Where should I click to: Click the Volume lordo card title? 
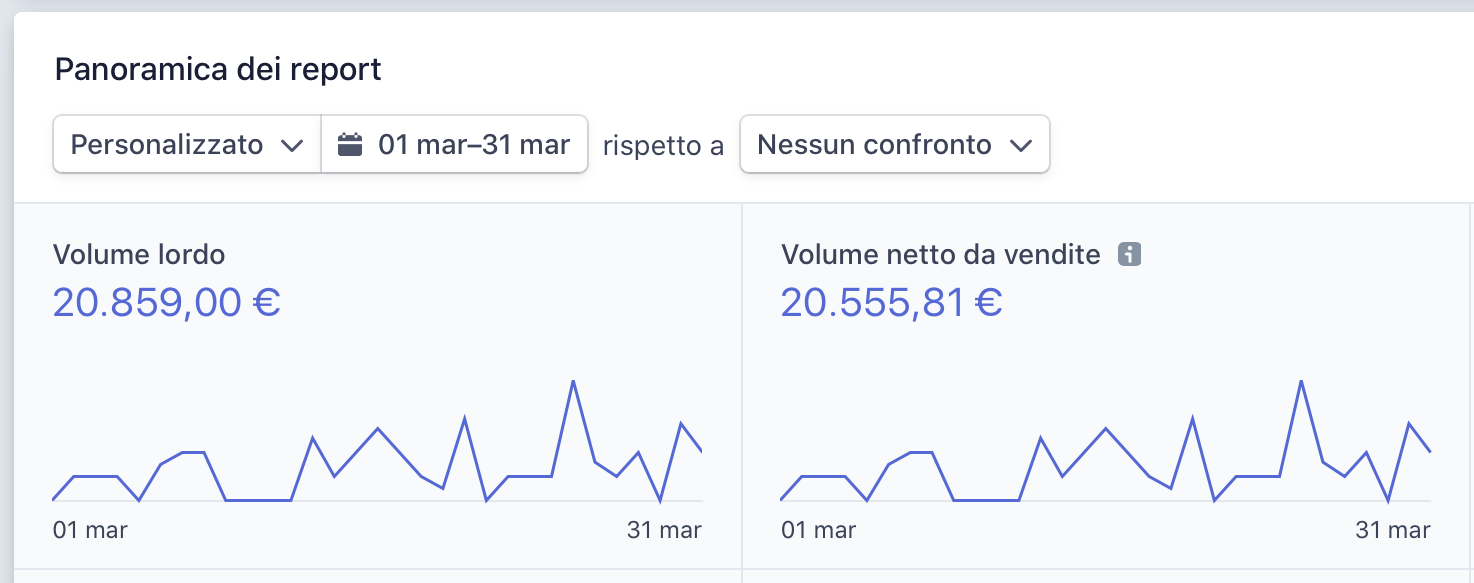click(x=139, y=255)
